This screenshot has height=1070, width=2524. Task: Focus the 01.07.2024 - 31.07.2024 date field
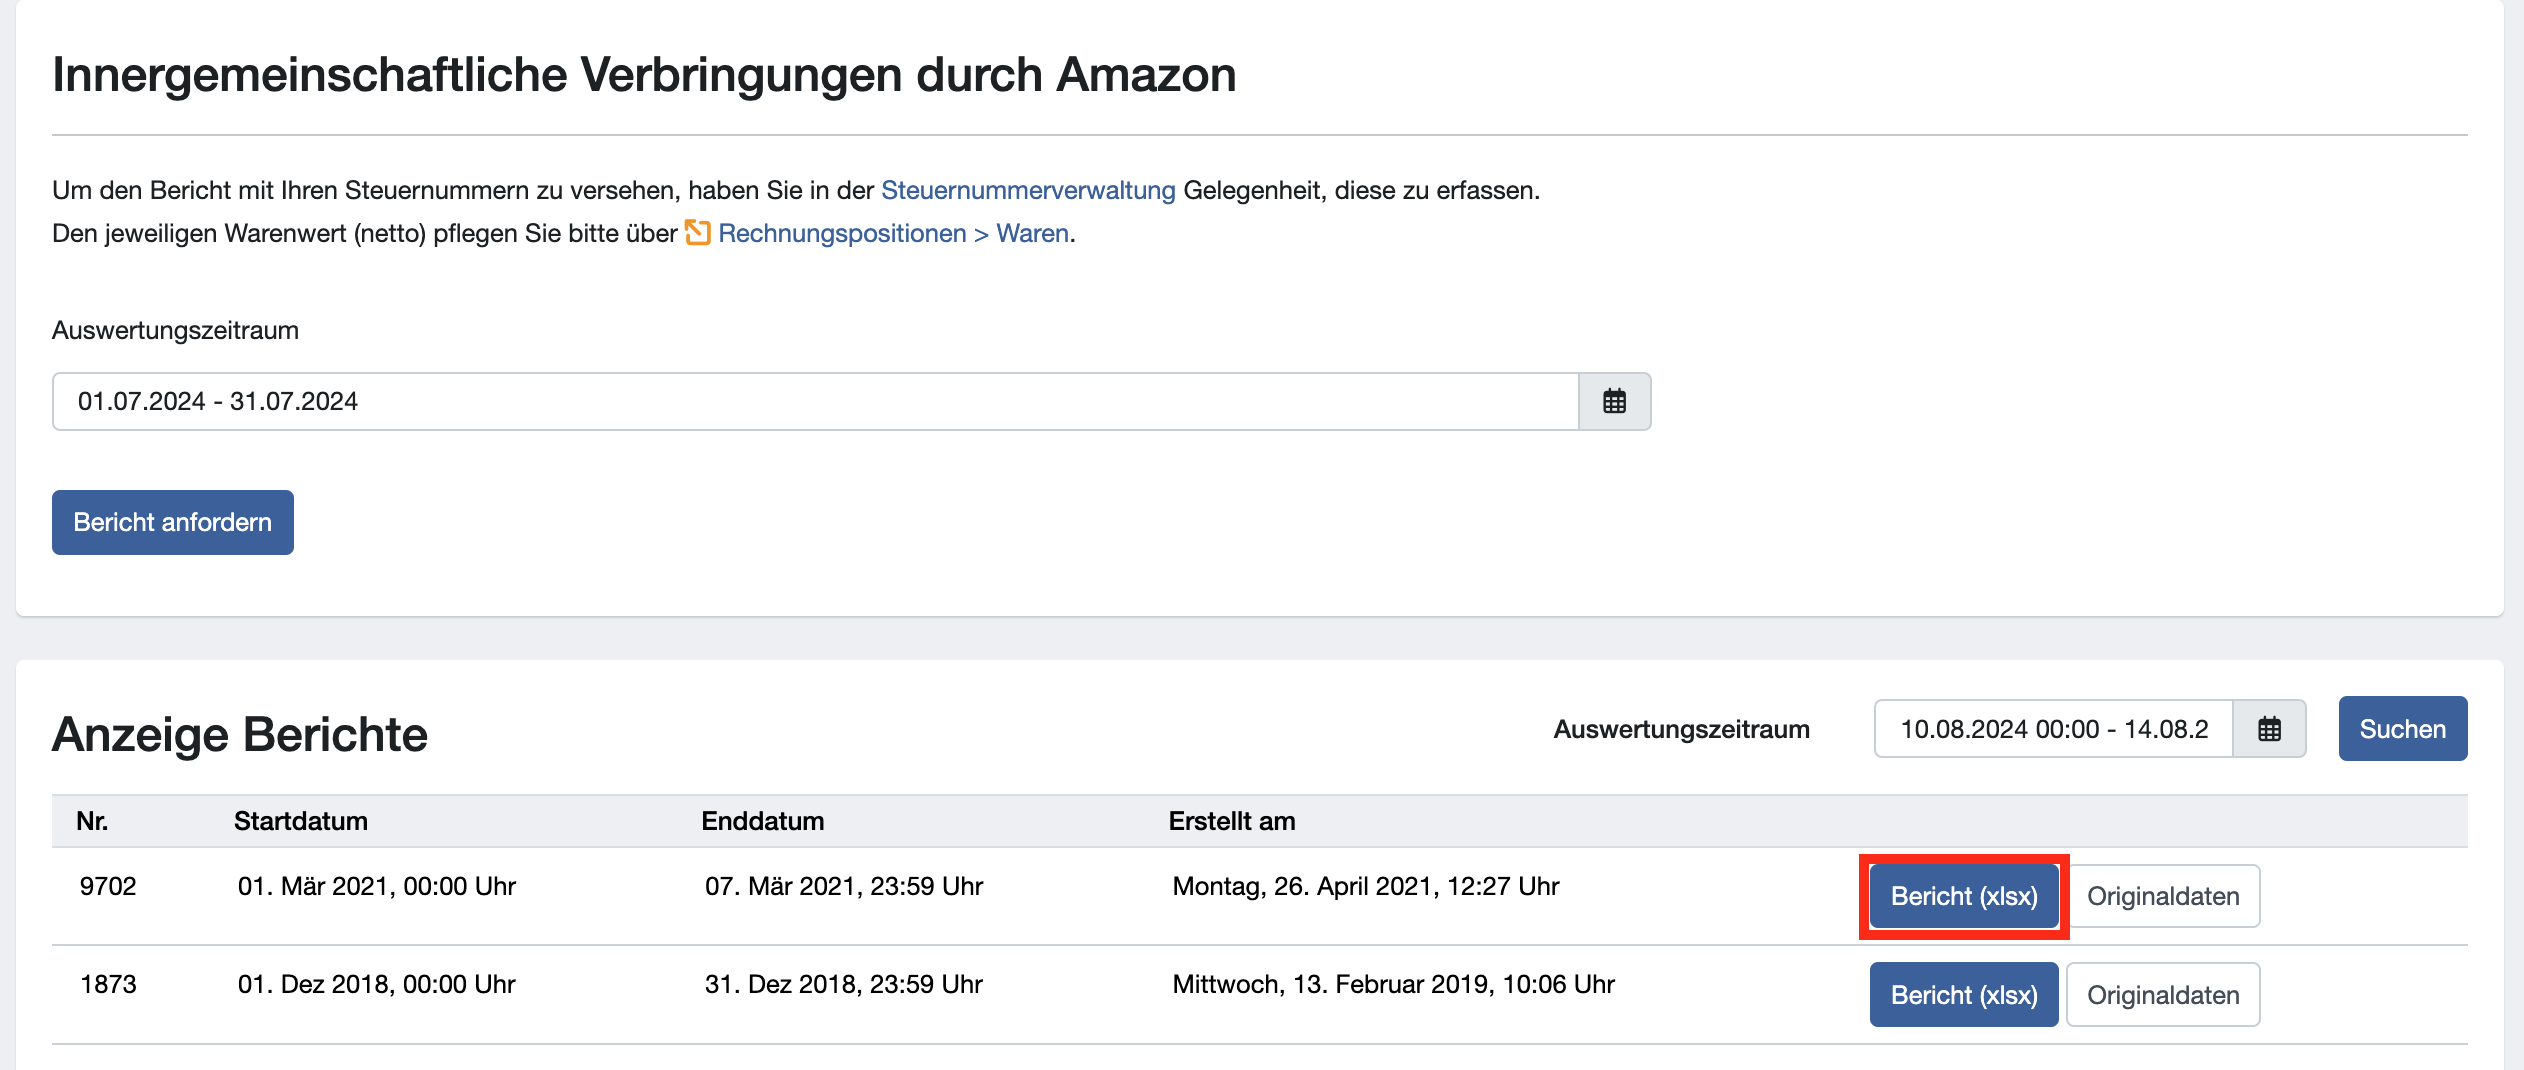tap(815, 402)
